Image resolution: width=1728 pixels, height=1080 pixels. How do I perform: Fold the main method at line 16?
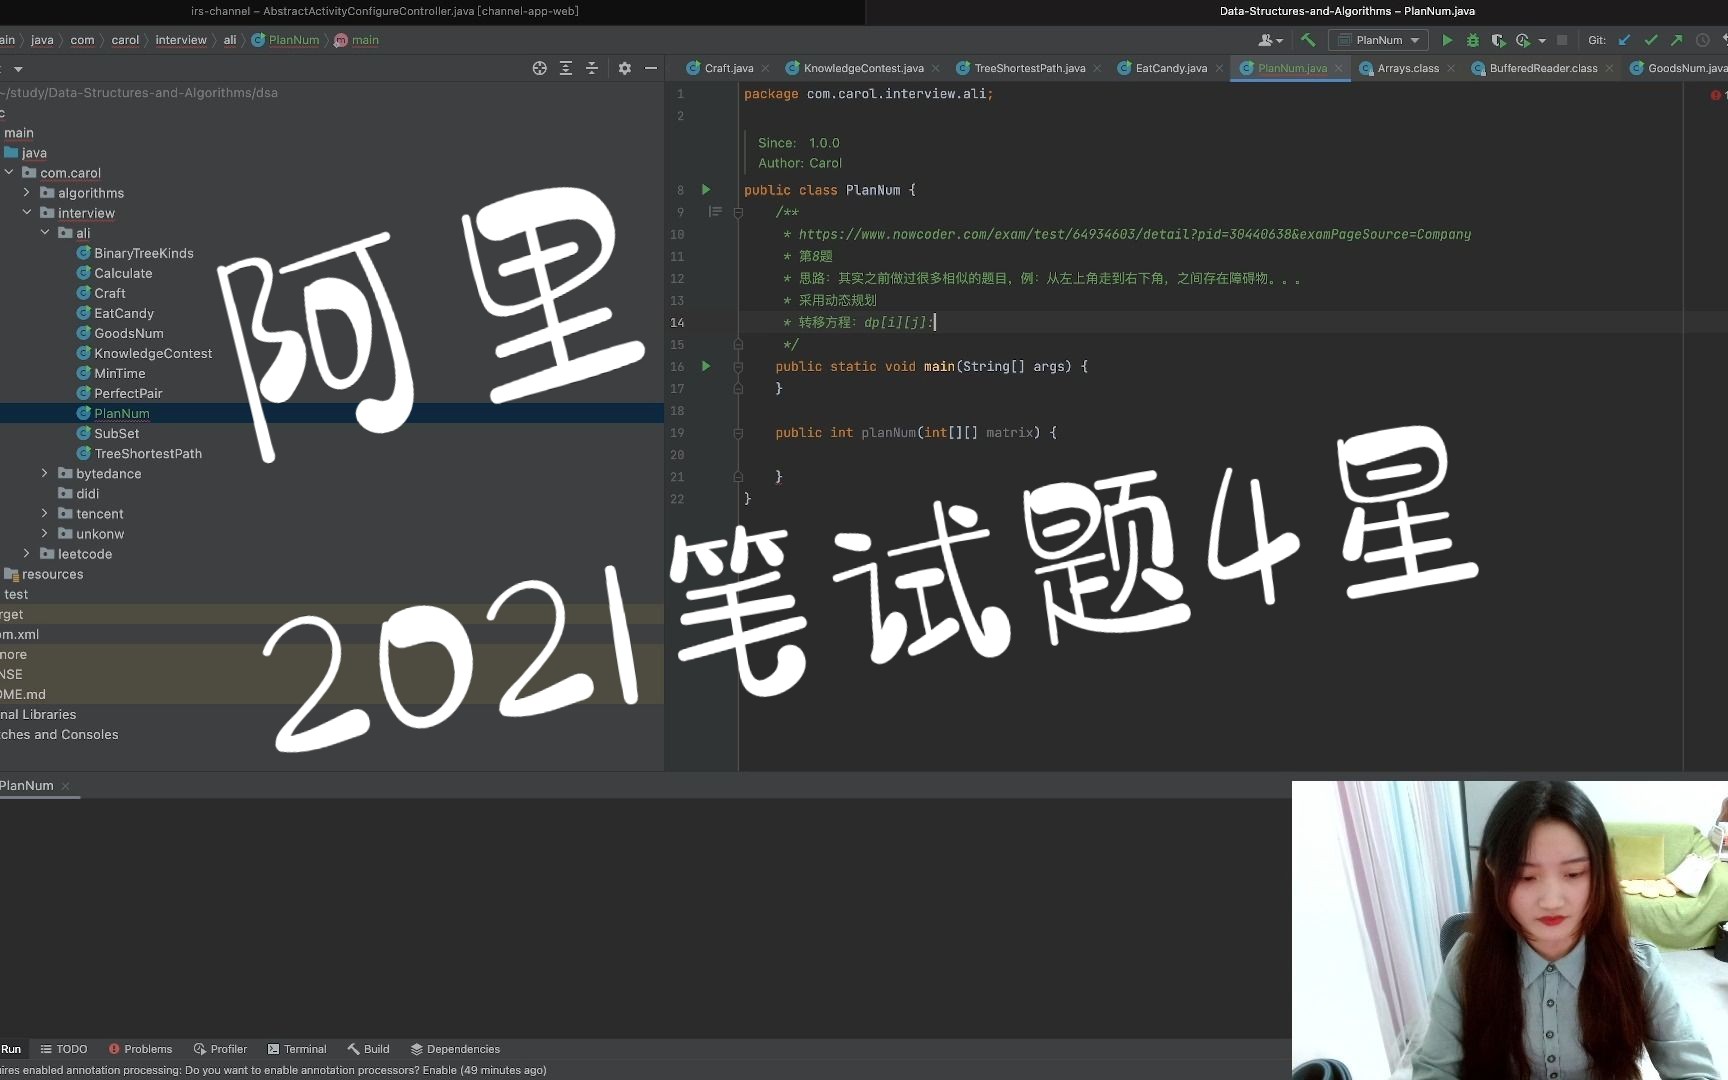tap(738, 367)
